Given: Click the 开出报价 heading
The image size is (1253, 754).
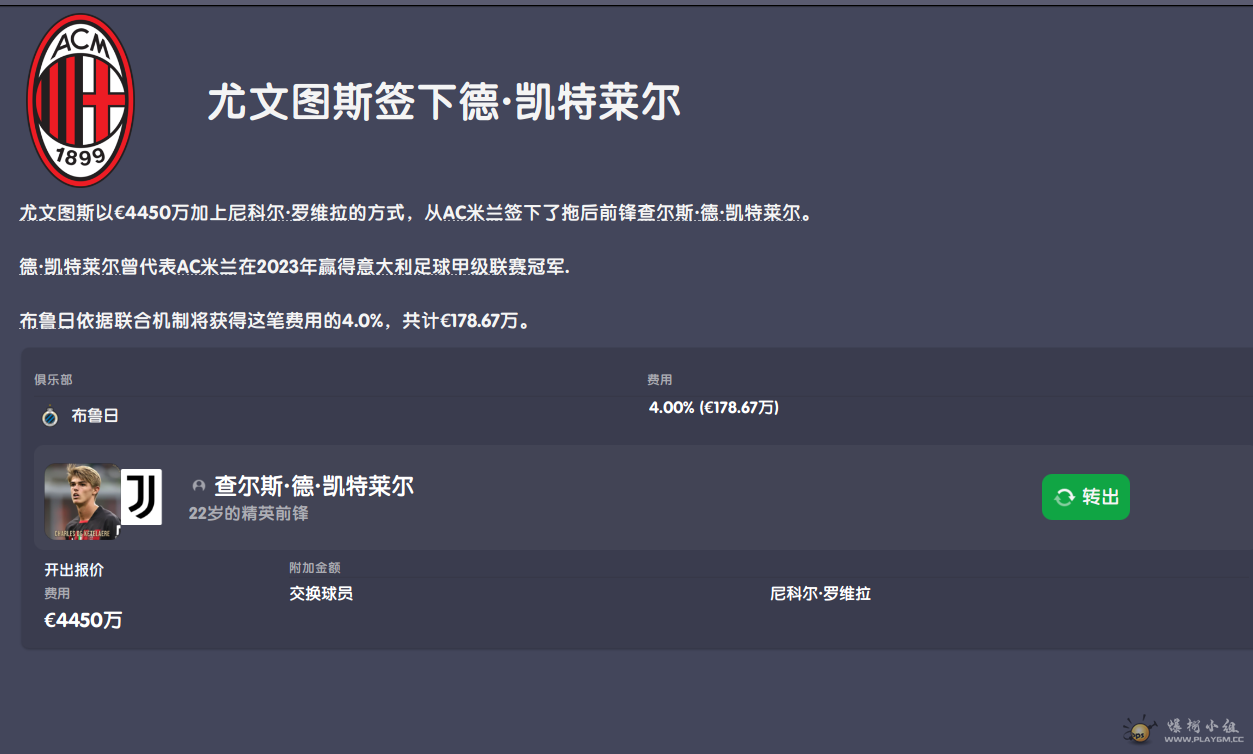Looking at the screenshot, I should (74, 570).
